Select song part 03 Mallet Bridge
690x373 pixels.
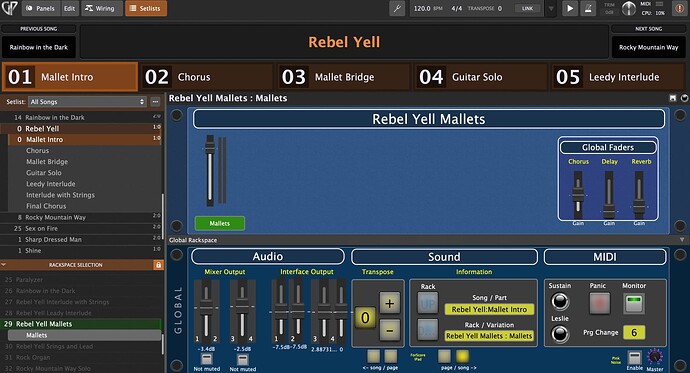[344, 77]
